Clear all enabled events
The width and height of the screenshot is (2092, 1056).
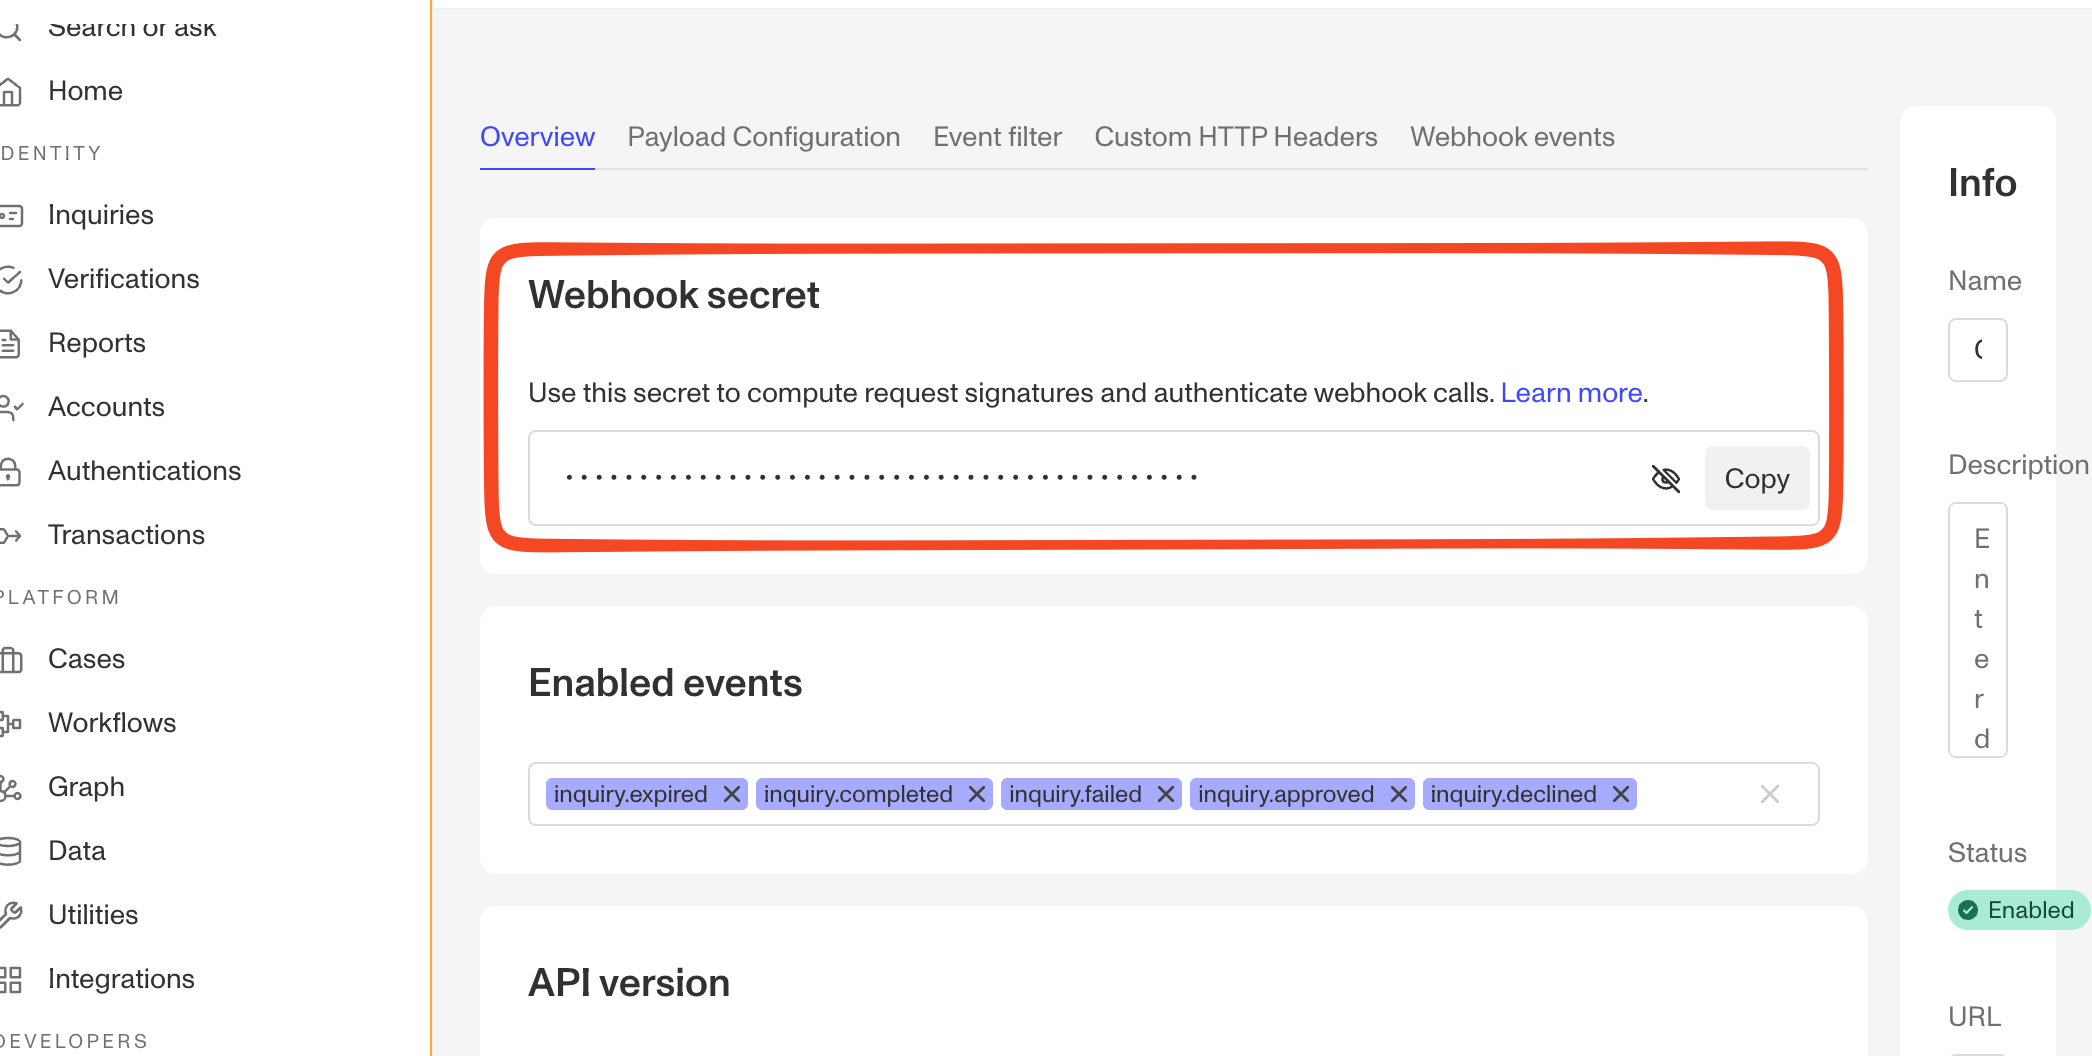tap(1770, 794)
